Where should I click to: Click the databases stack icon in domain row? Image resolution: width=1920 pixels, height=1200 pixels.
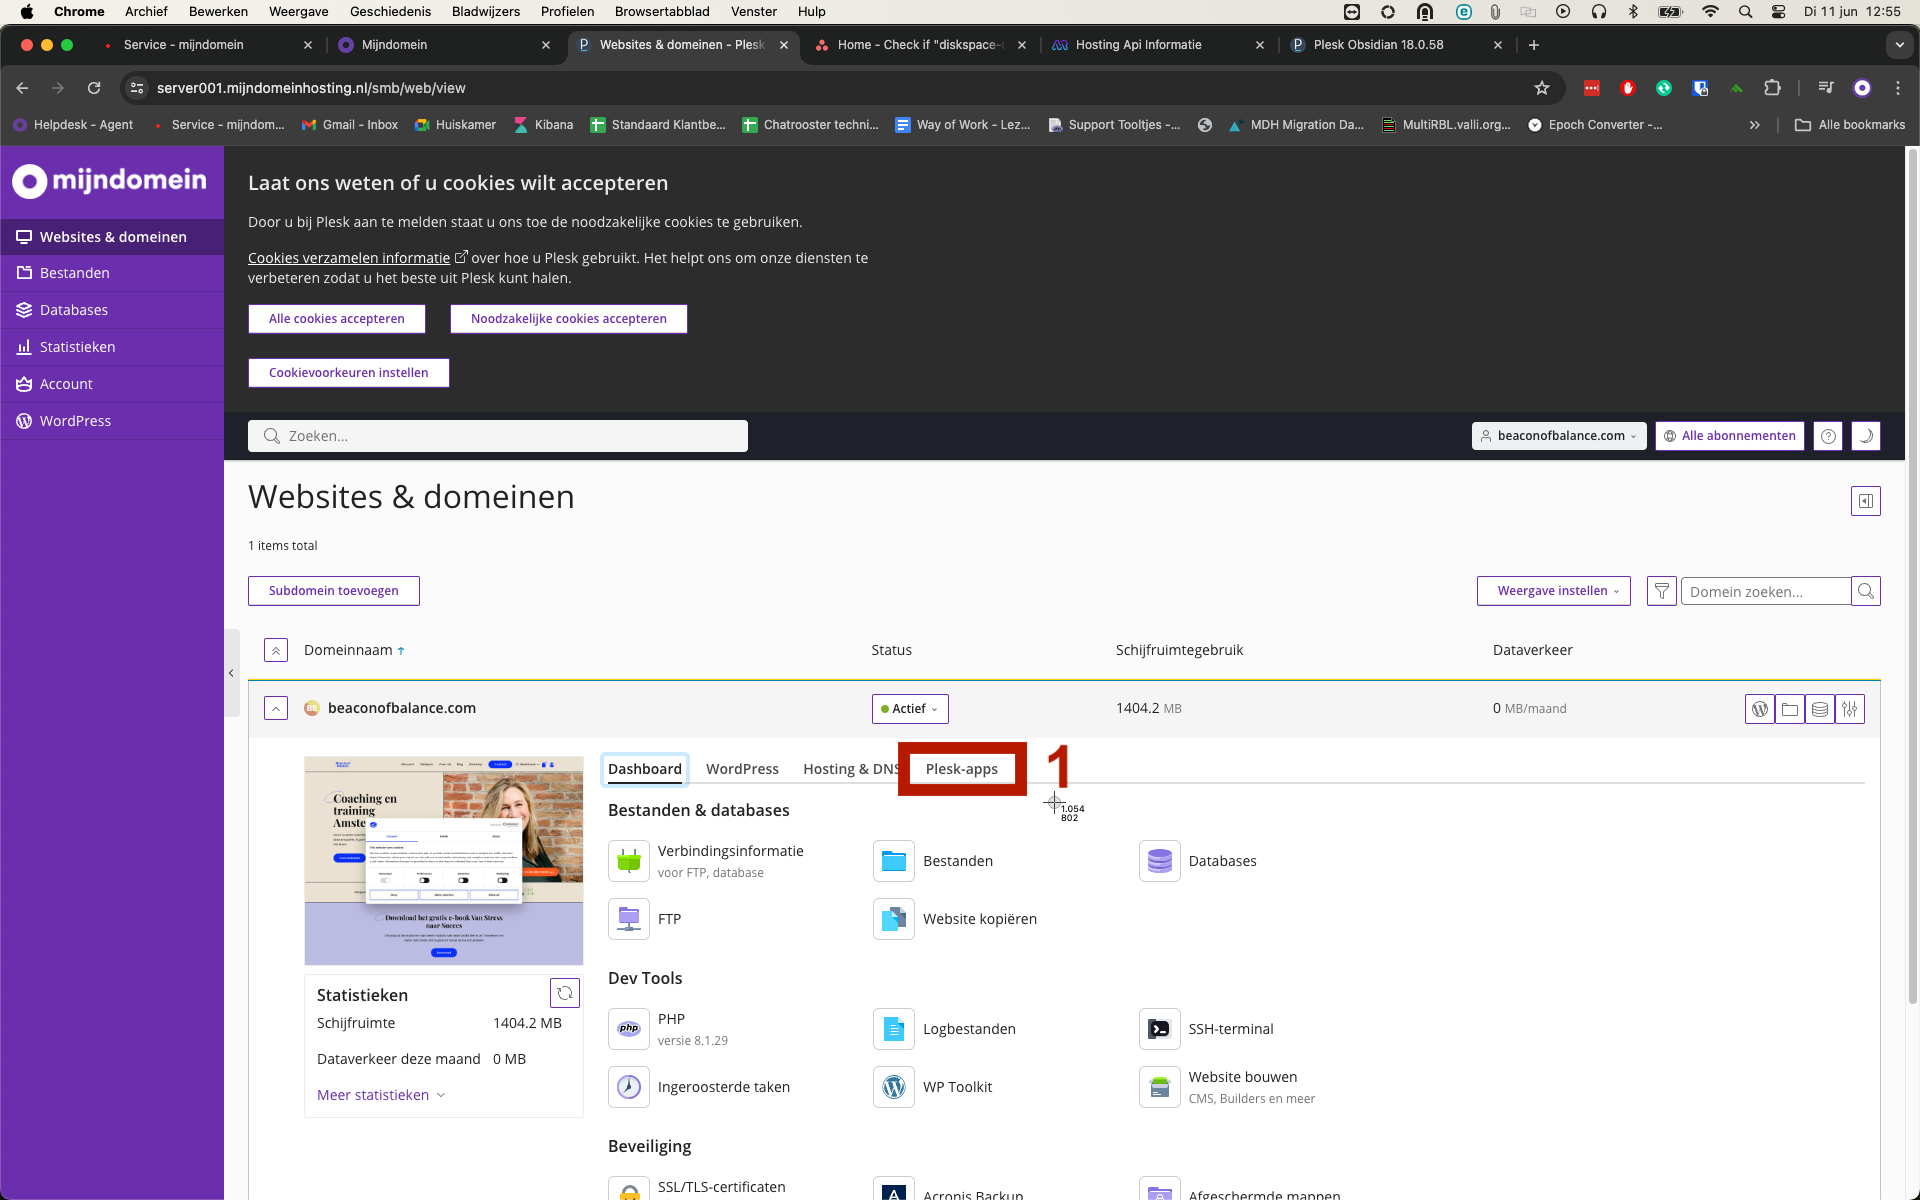[1820, 709]
